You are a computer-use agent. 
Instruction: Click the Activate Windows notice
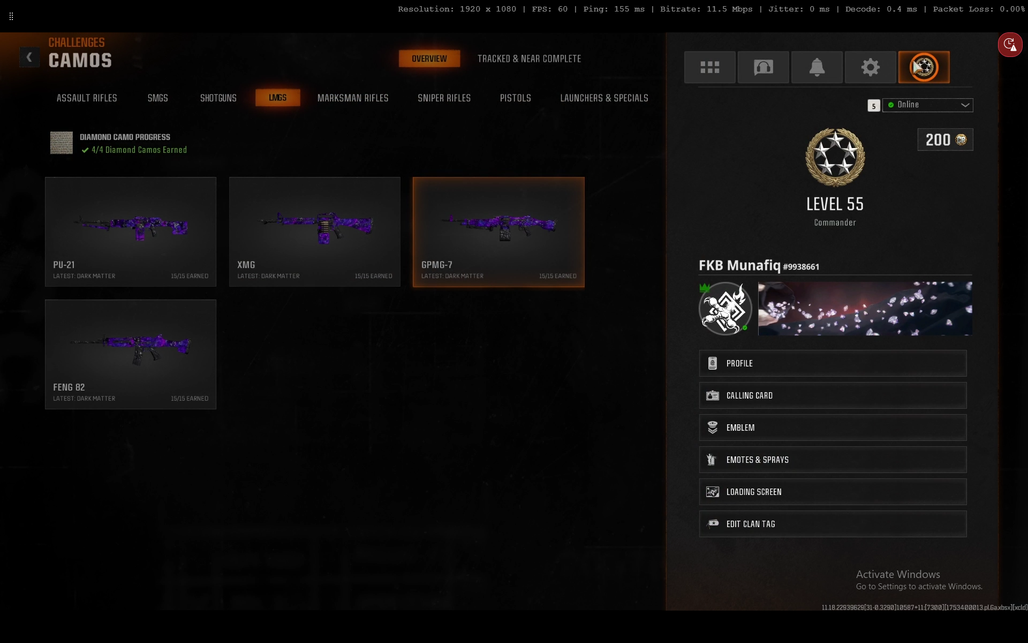click(x=919, y=580)
